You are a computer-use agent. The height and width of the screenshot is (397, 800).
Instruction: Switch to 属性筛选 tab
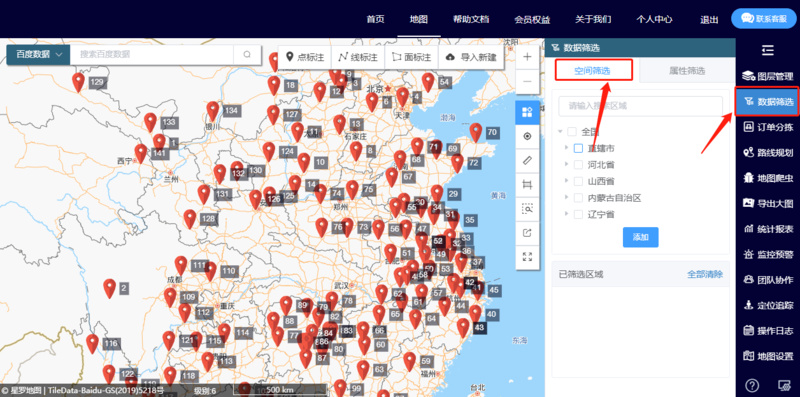click(x=687, y=71)
